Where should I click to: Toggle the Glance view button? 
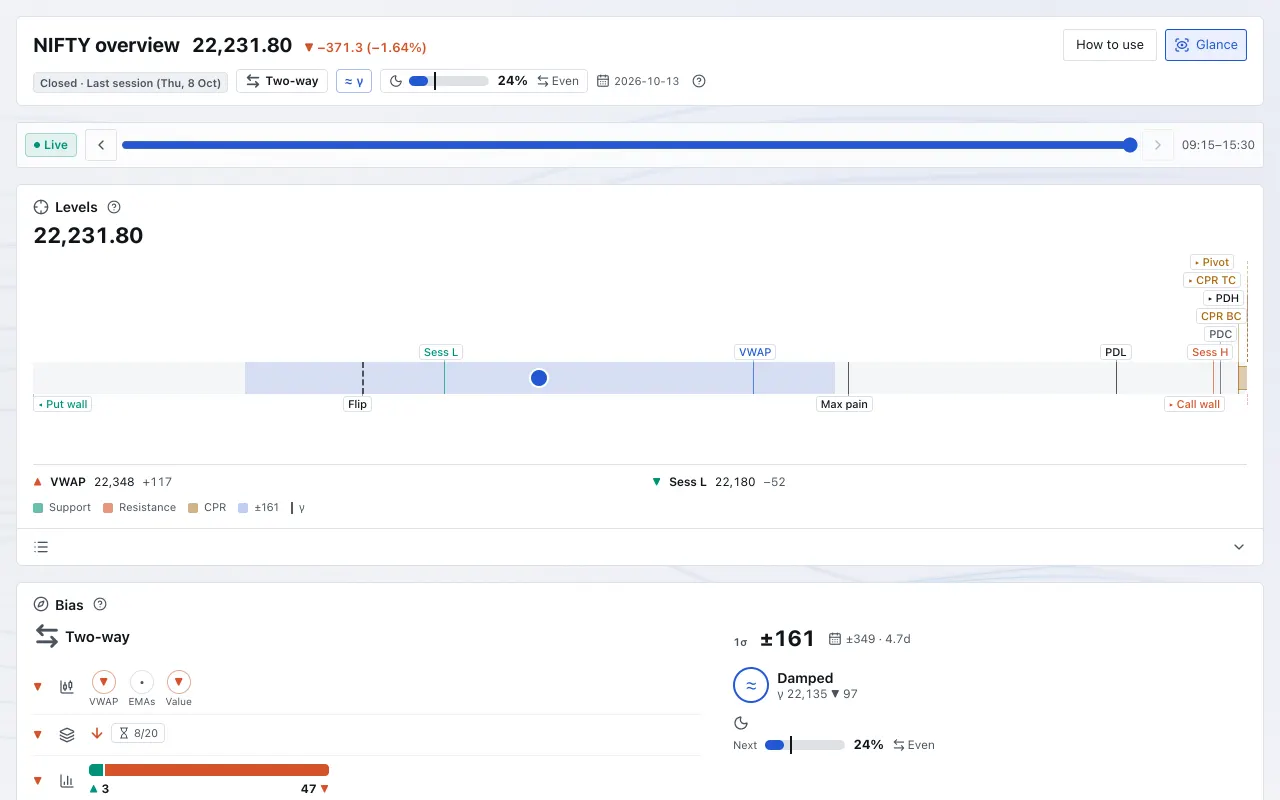[1206, 45]
